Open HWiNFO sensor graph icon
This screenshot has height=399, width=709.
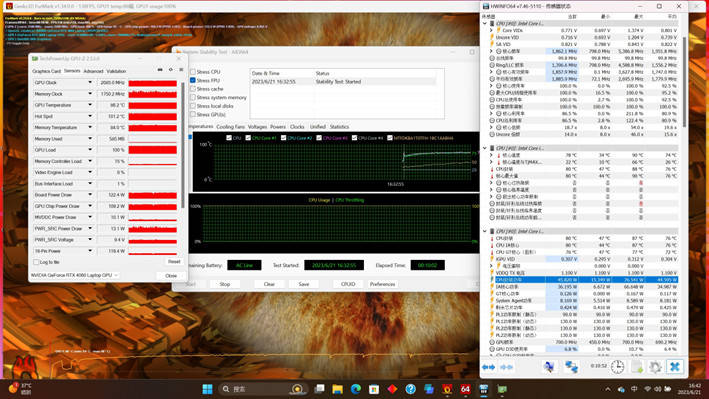tap(549, 366)
